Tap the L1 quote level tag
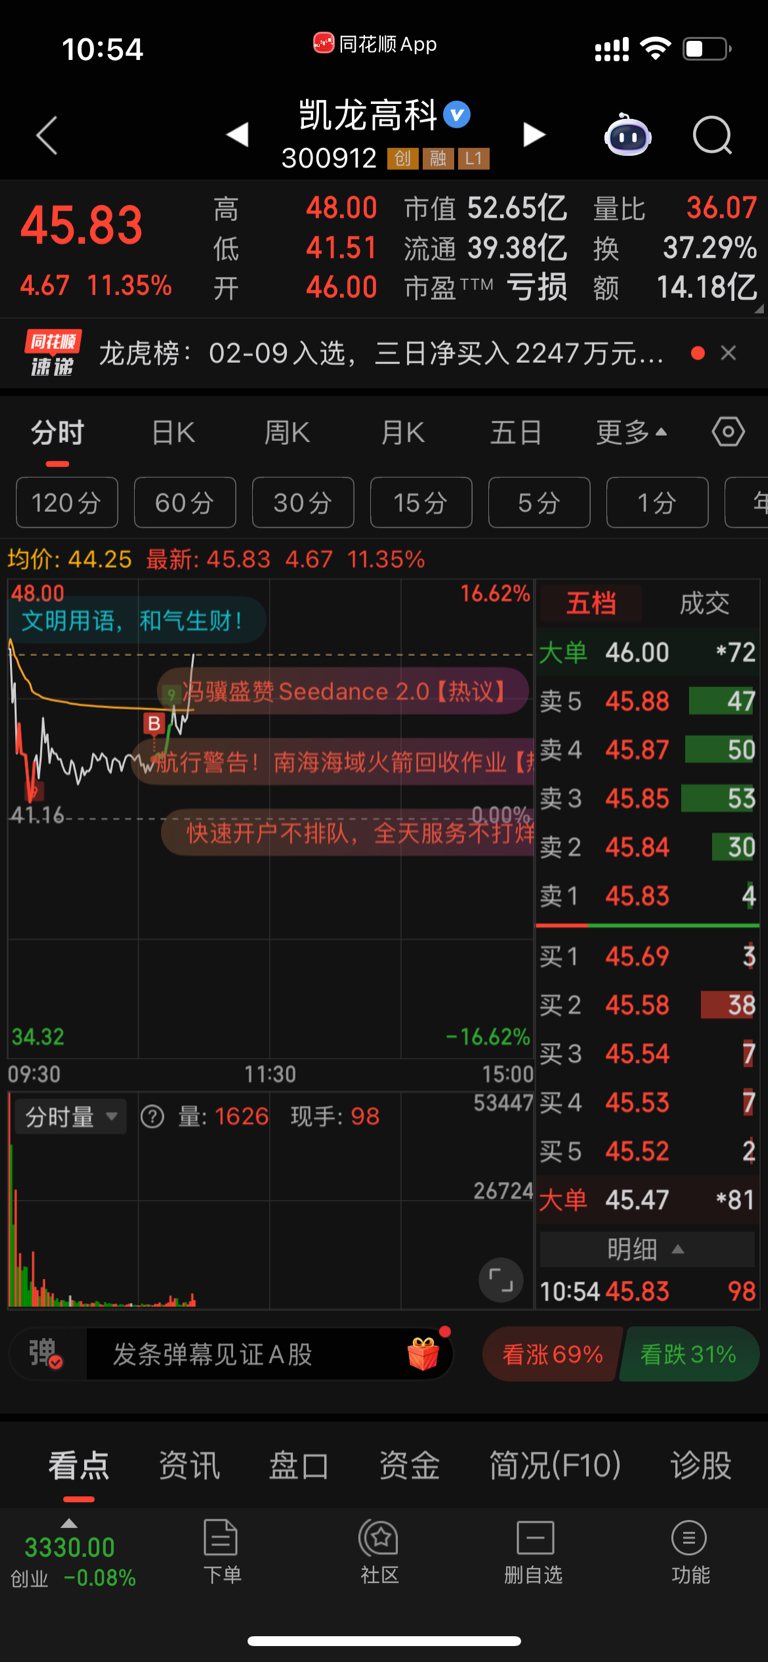The image size is (768, 1663). click(x=473, y=158)
